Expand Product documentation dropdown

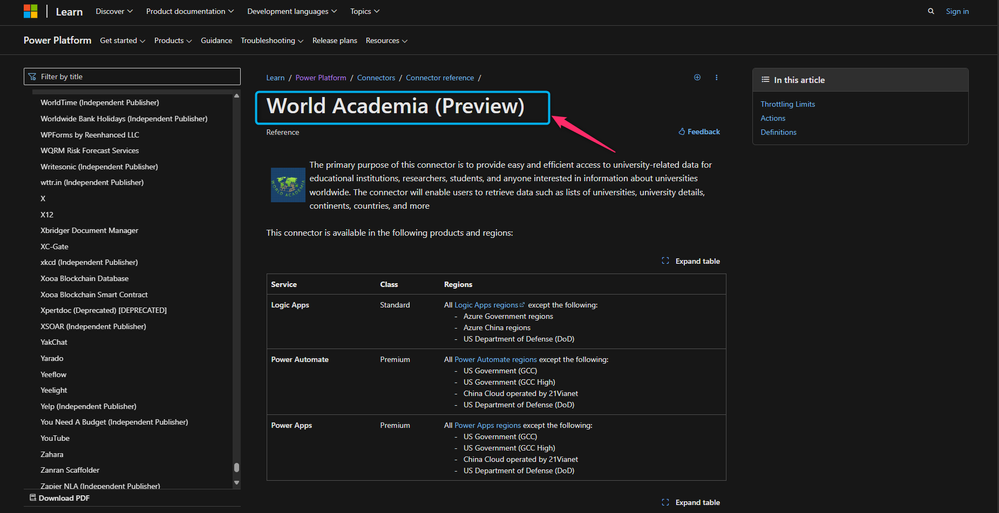pyautogui.click(x=190, y=11)
